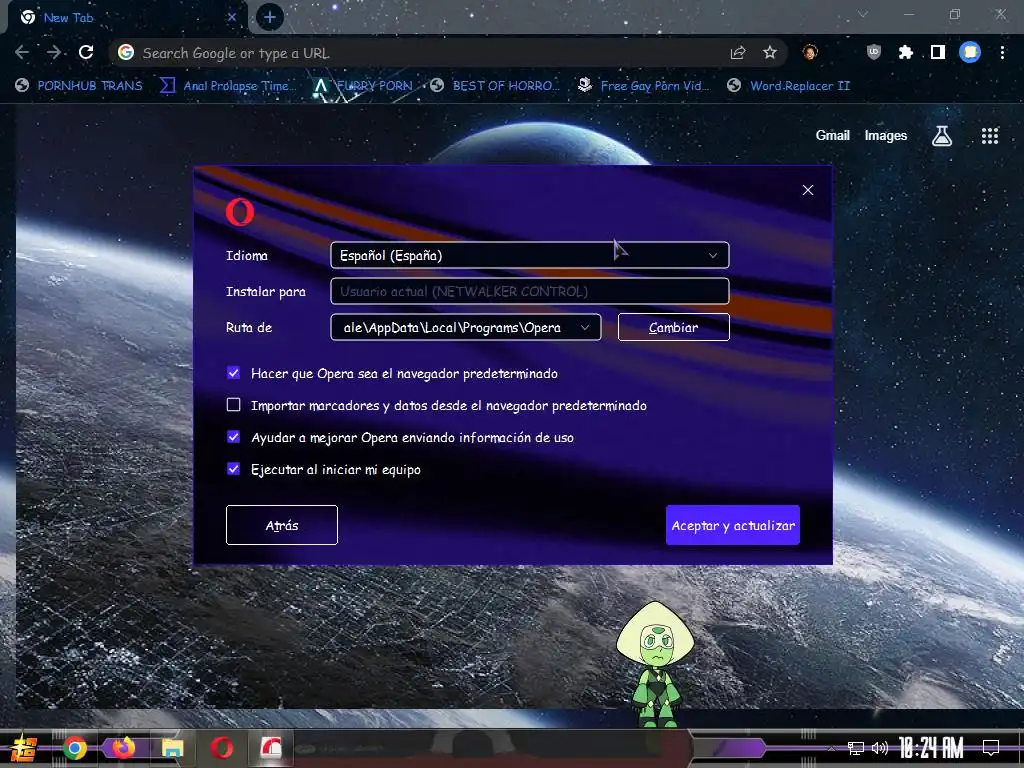Uncheck Ayudar a mejorar Opera option
The image size is (1024, 768).
point(233,437)
